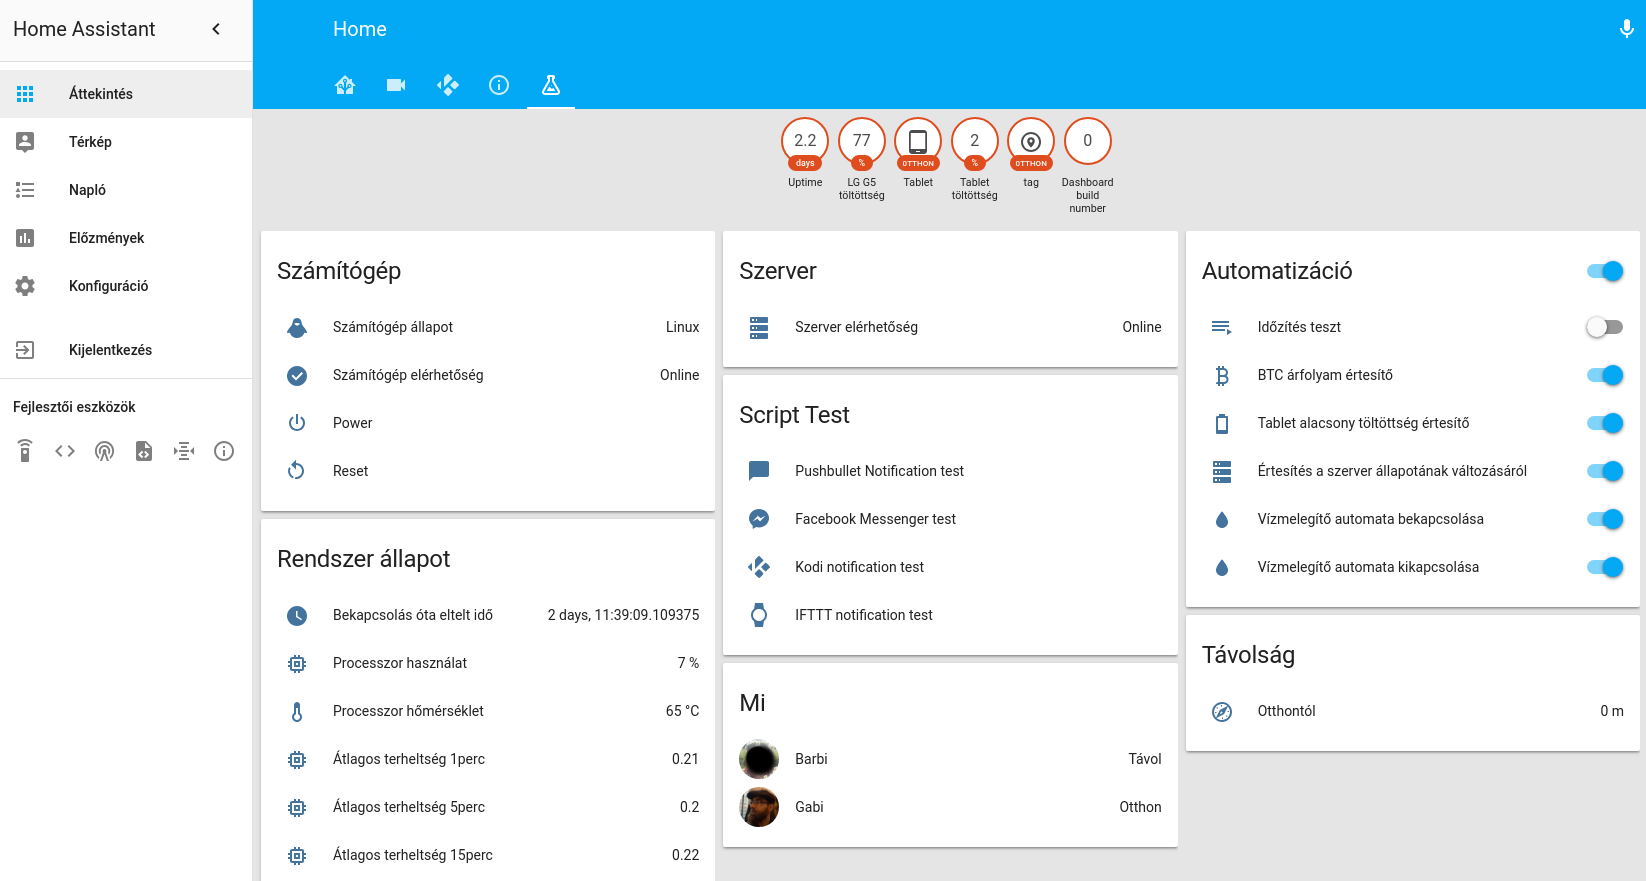Toggle the Automatizáció group master switch
1646x881 pixels.
1604,271
